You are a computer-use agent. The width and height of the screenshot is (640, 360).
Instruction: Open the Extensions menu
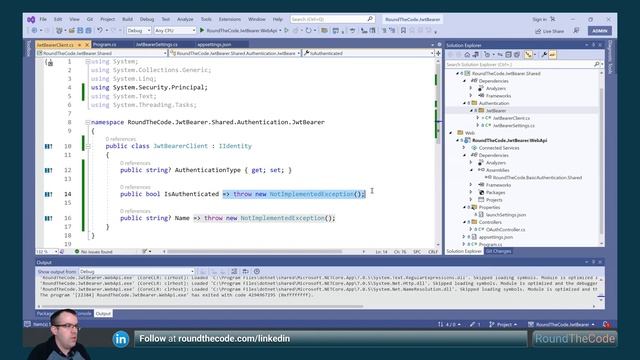pos(230,19)
